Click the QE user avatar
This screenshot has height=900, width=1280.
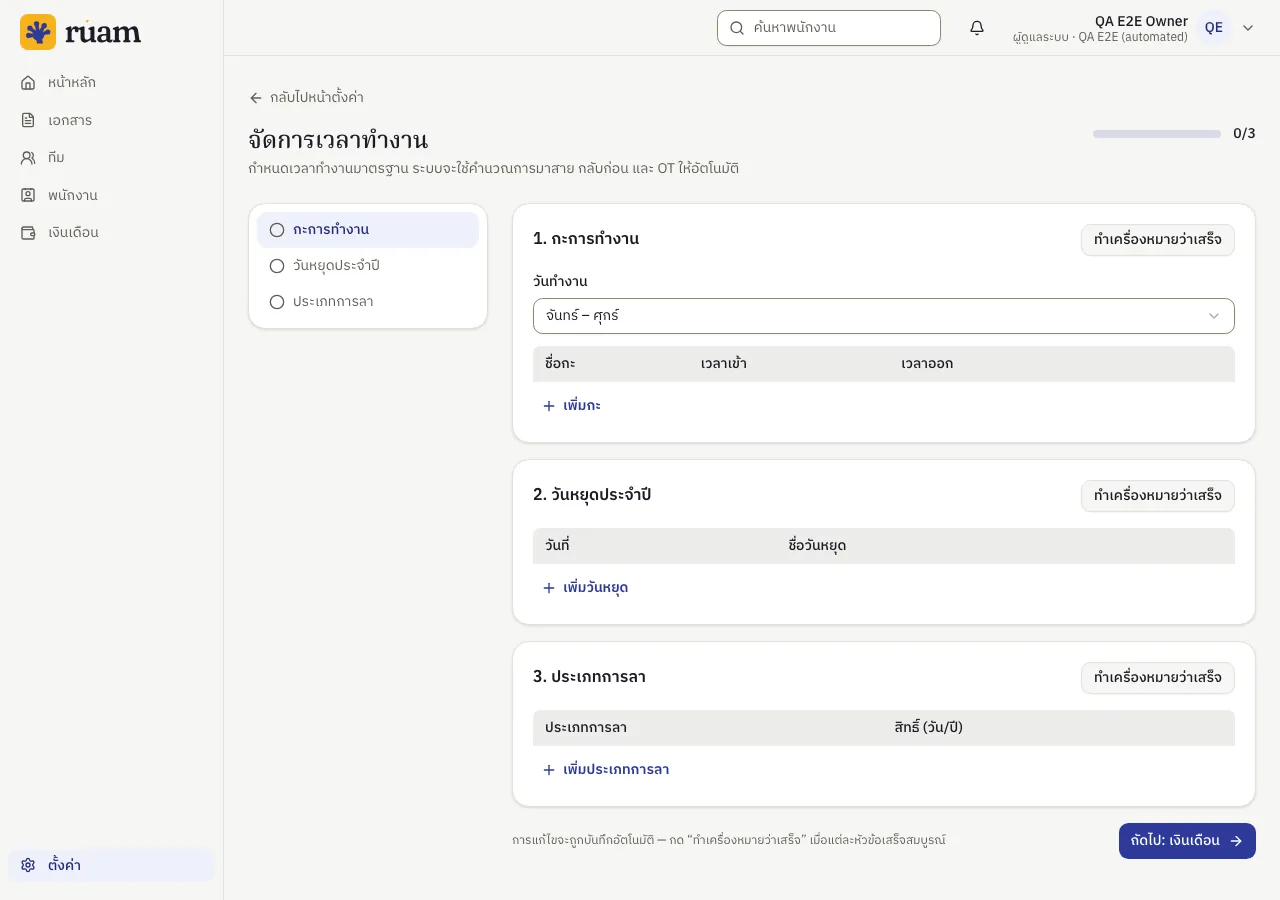[x=1214, y=28]
